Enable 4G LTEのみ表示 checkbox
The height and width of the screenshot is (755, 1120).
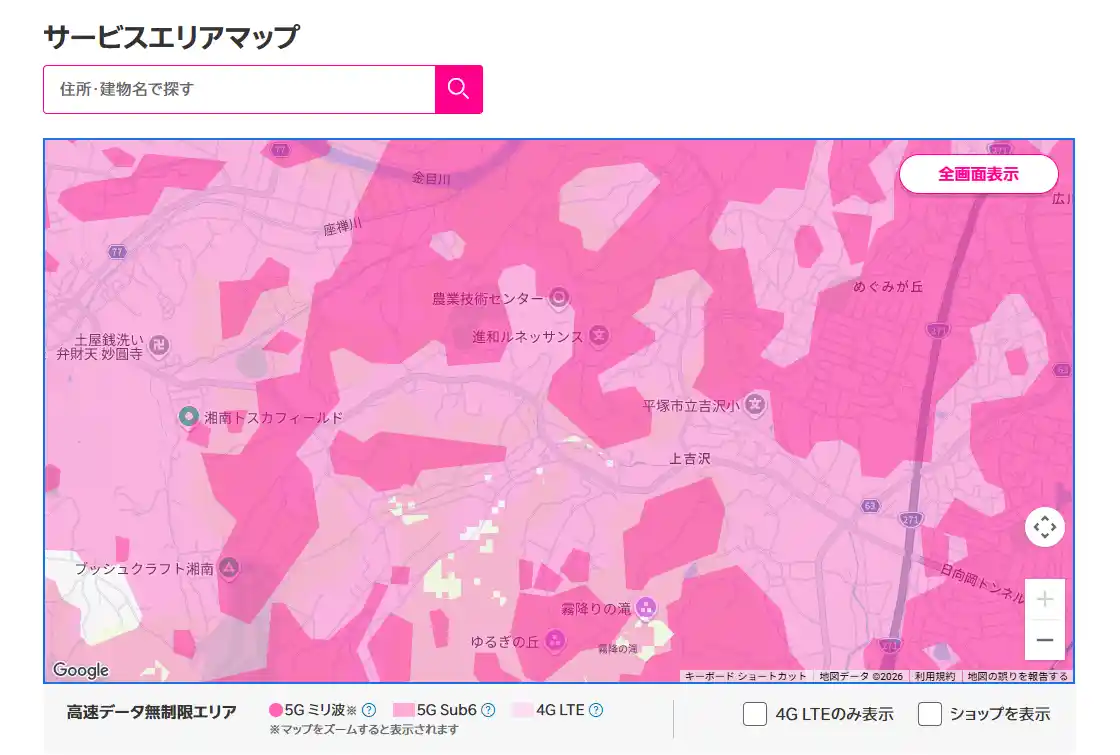pyautogui.click(x=754, y=714)
